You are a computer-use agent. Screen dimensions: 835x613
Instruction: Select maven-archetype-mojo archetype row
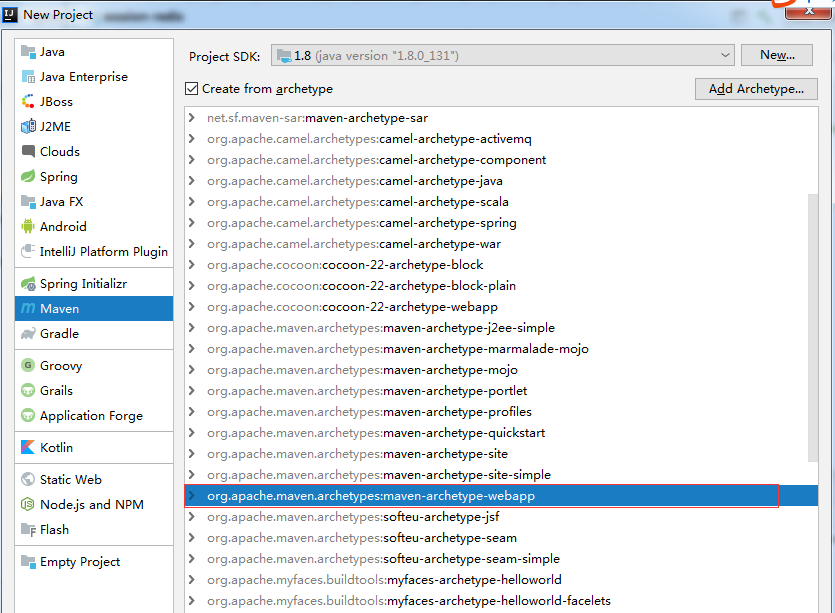[x=501, y=370]
